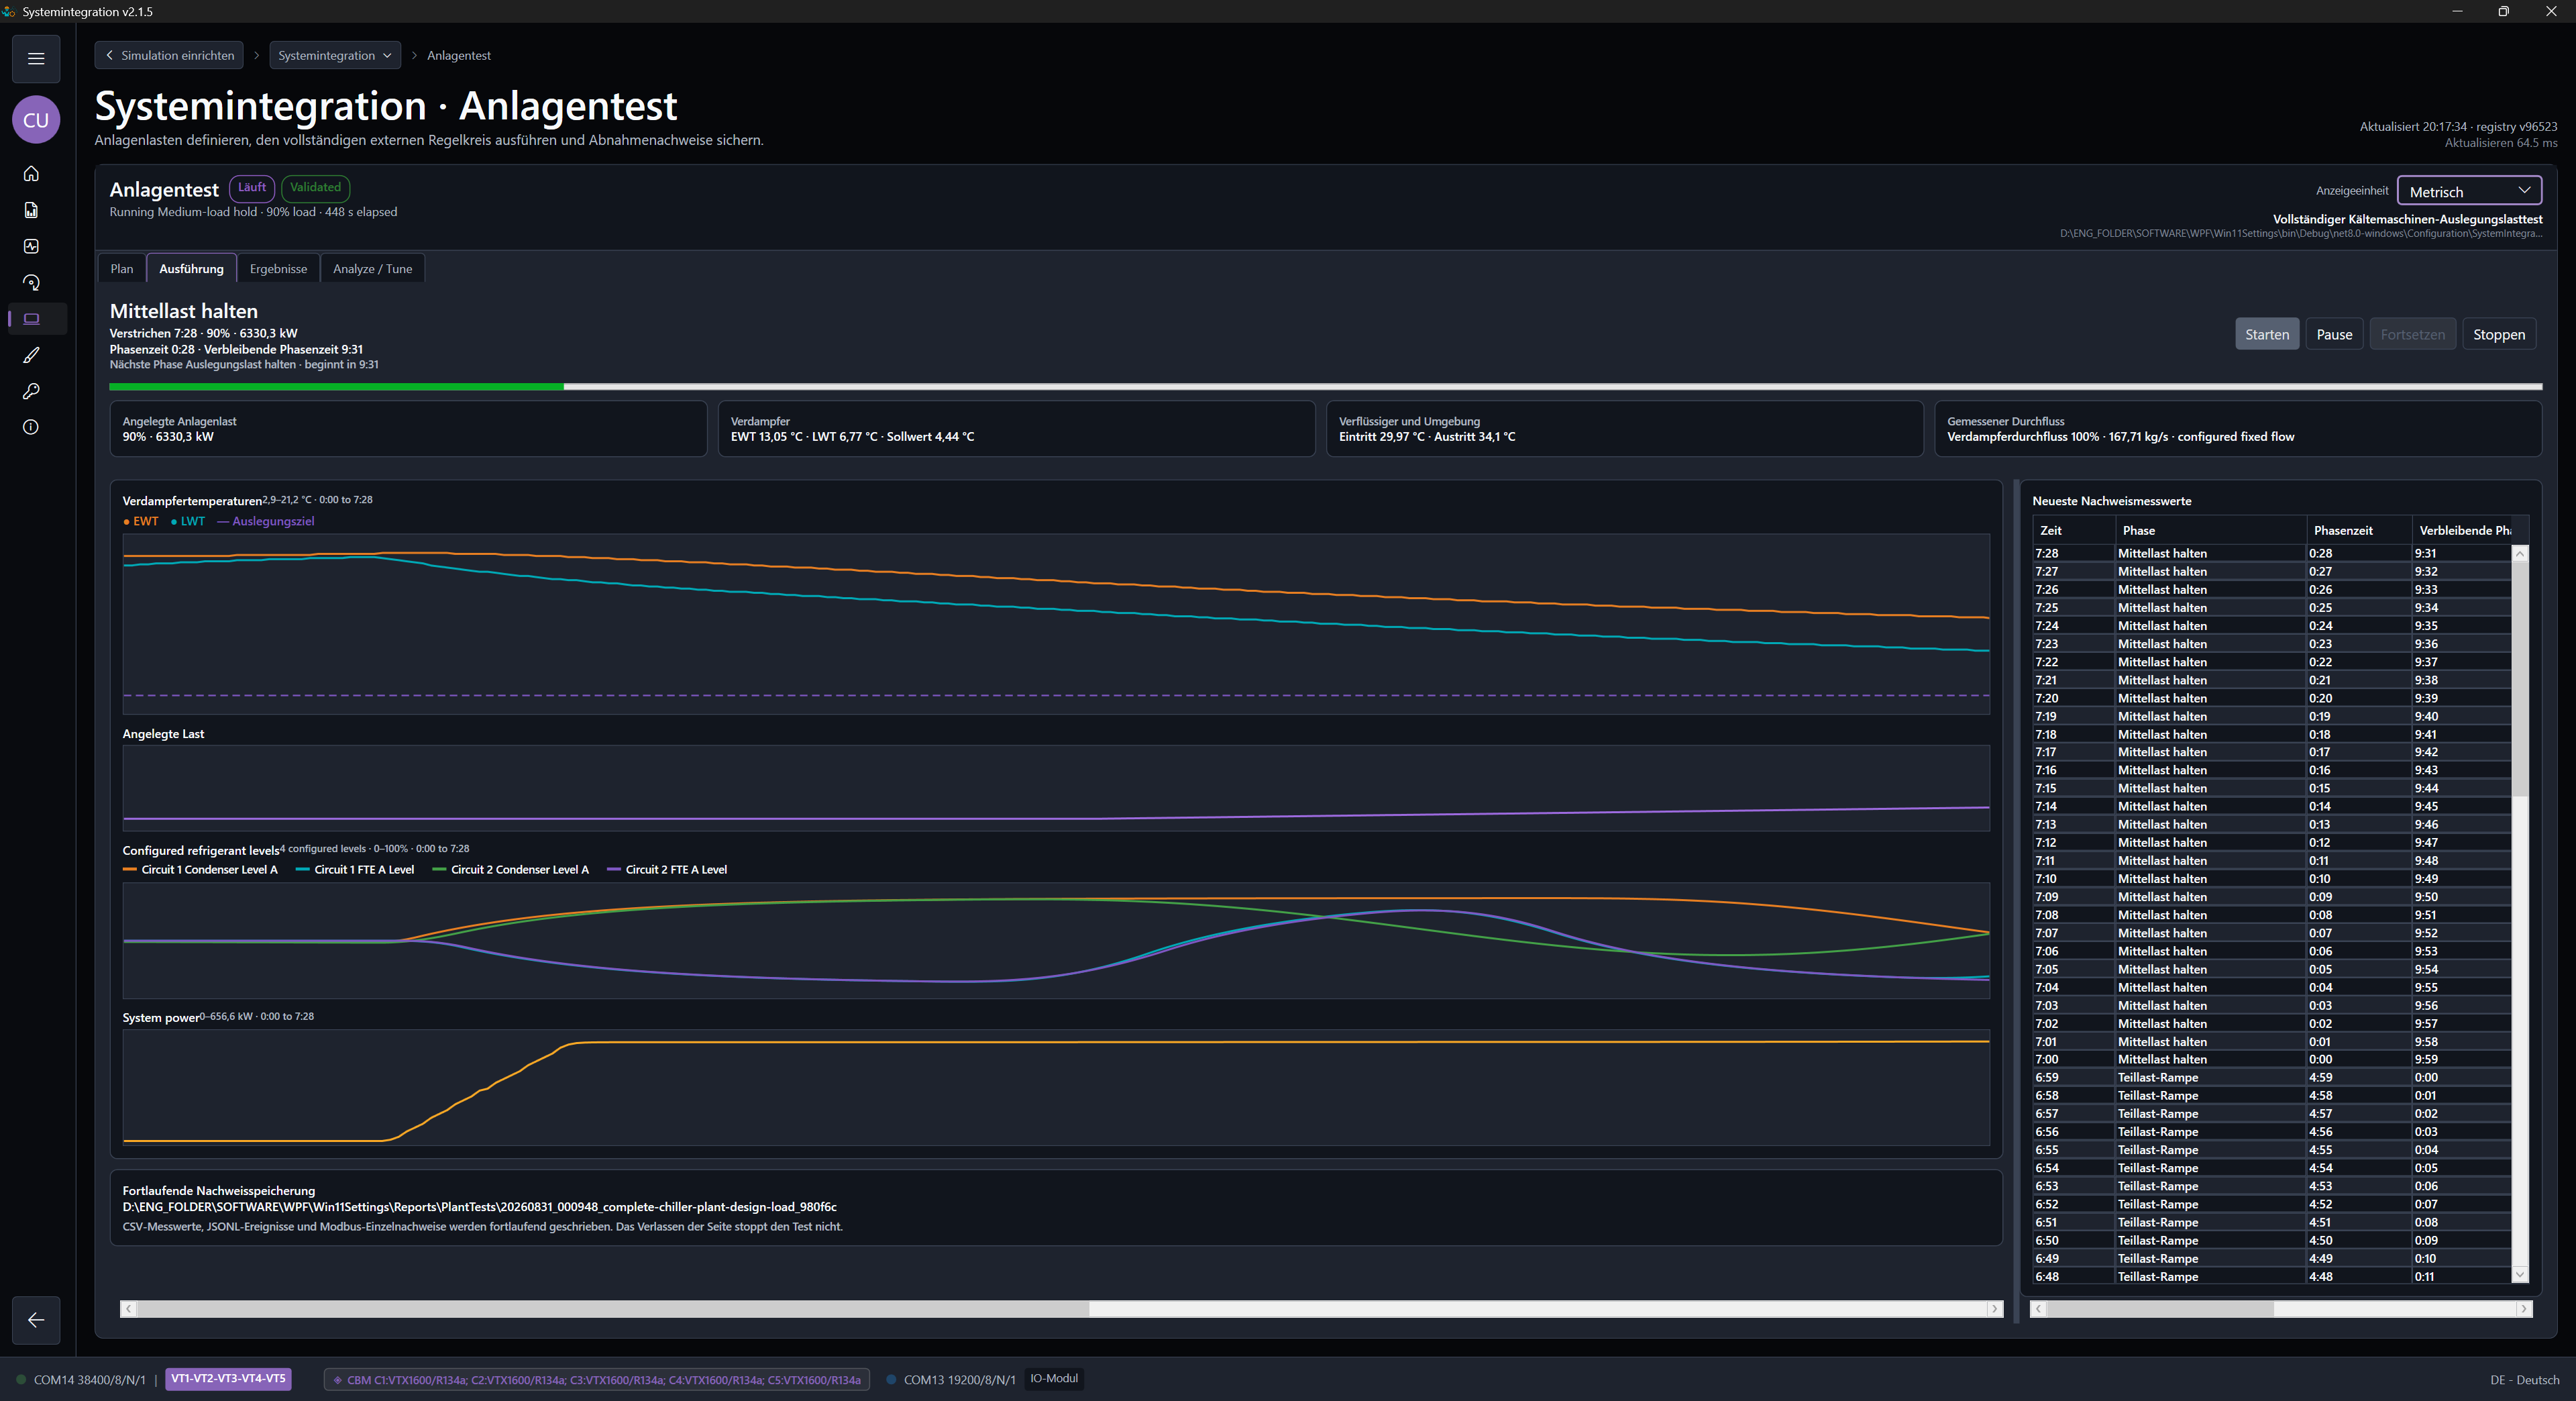The width and height of the screenshot is (2576, 1401).
Task: Select the table row with Zeit 7:00
Action: tap(2272, 1060)
